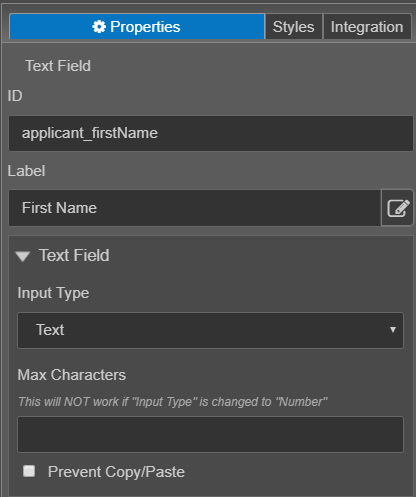Click the empty Max Characters input box
The image size is (416, 497).
pyautogui.click(x=210, y=434)
